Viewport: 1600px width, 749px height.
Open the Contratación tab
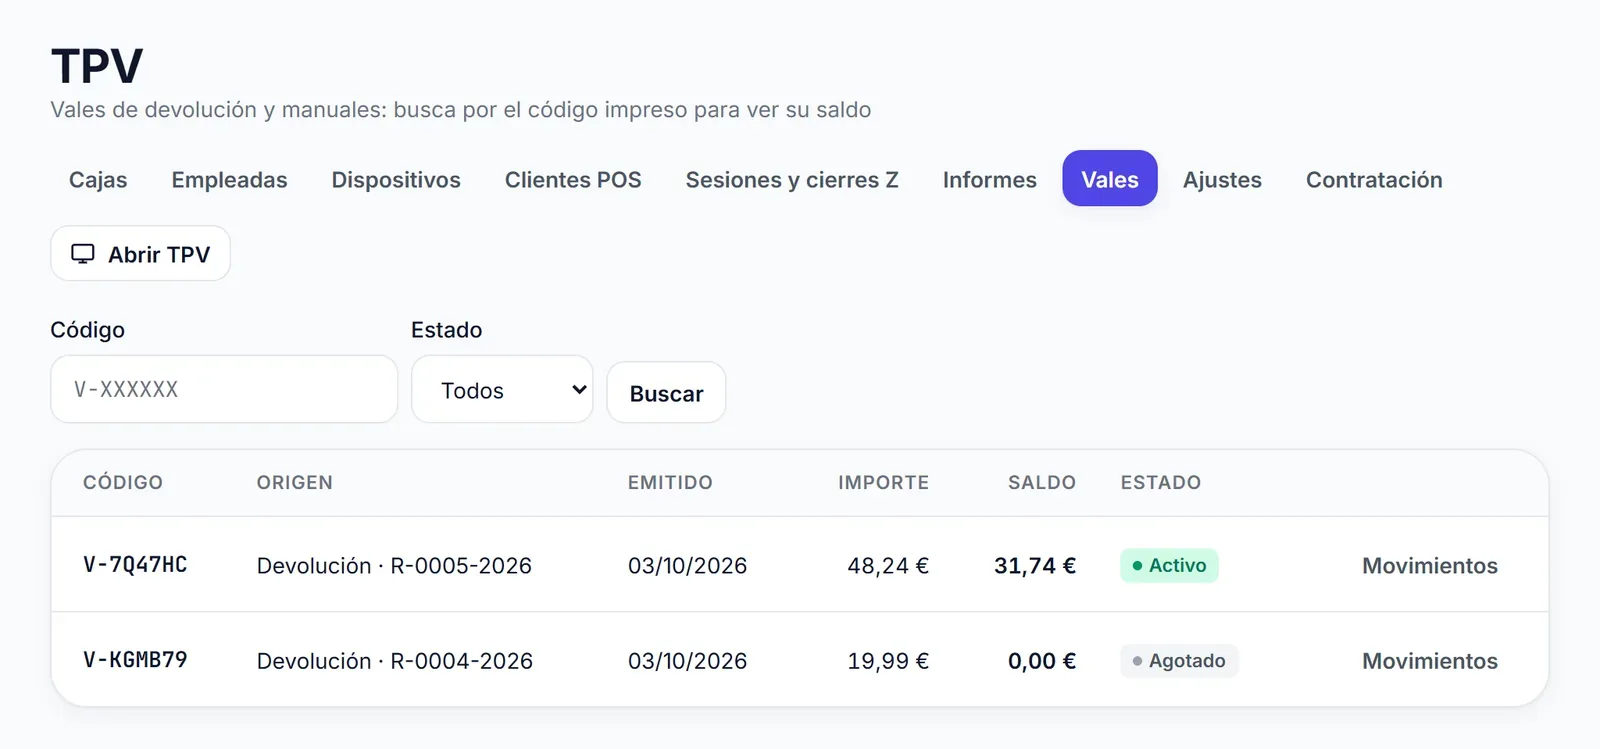(x=1374, y=180)
